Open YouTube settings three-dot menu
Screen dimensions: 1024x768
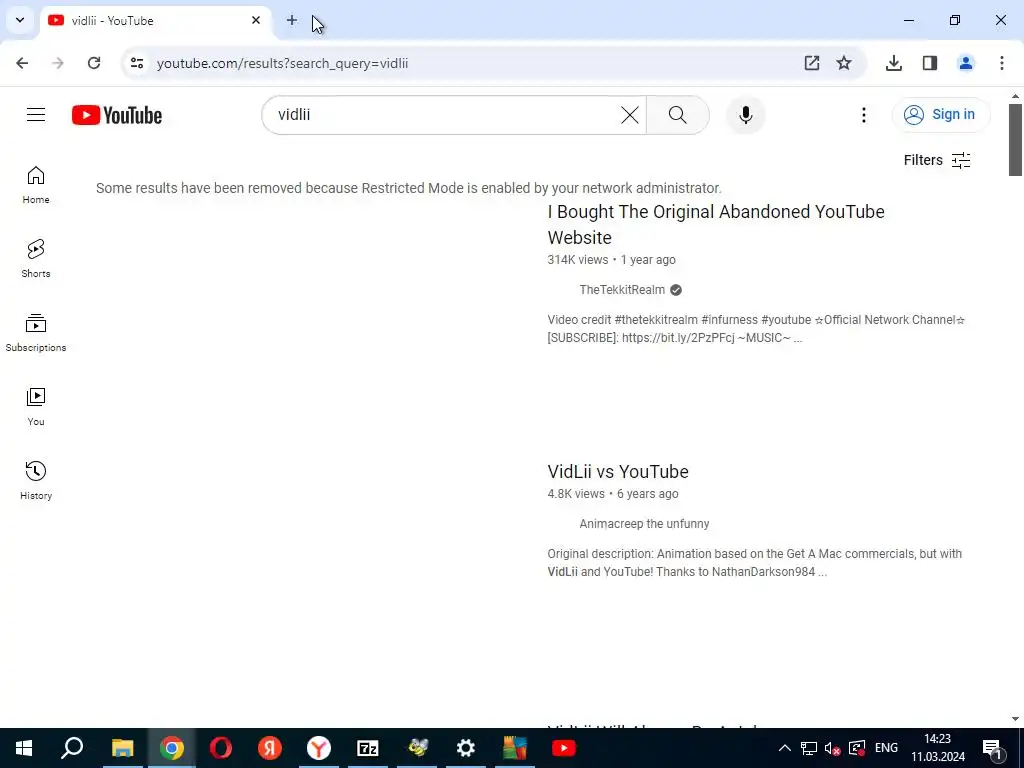(863, 115)
